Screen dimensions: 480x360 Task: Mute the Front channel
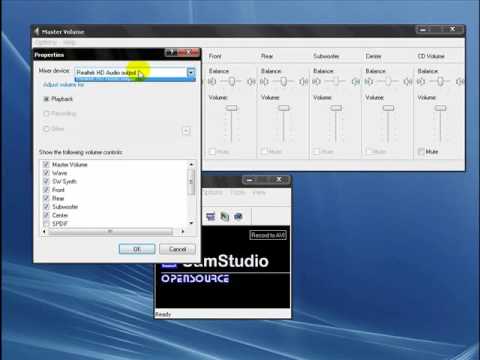click(212, 152)
